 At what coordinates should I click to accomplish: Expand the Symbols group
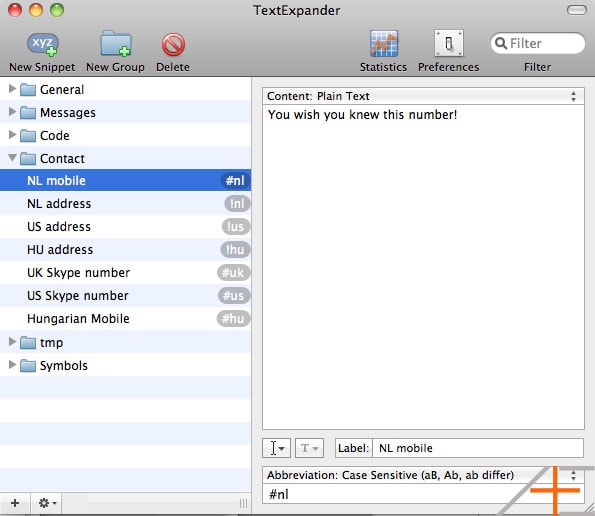[12, 365]
